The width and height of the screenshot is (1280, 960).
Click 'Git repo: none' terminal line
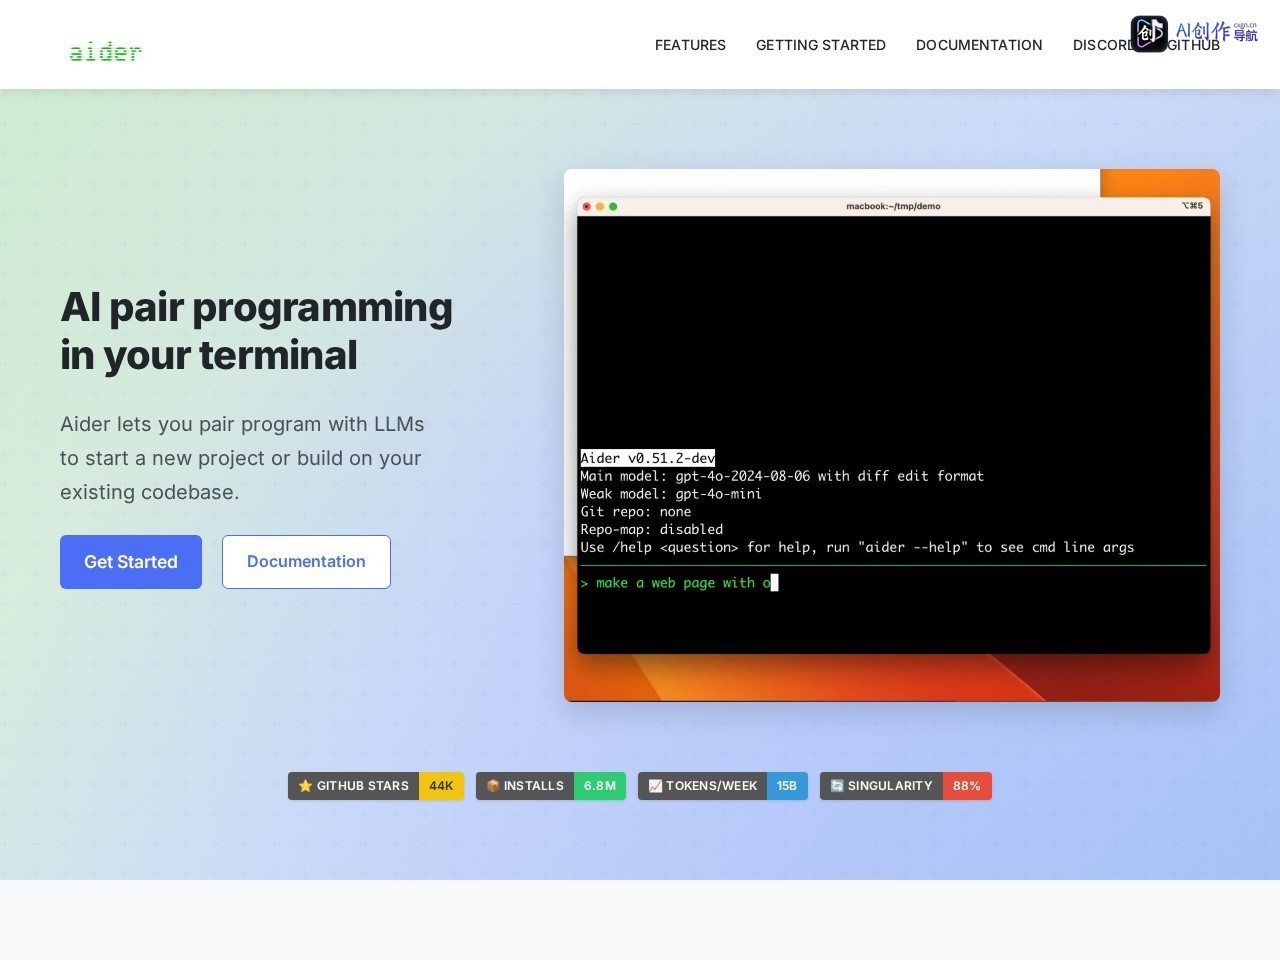point(636,512)
